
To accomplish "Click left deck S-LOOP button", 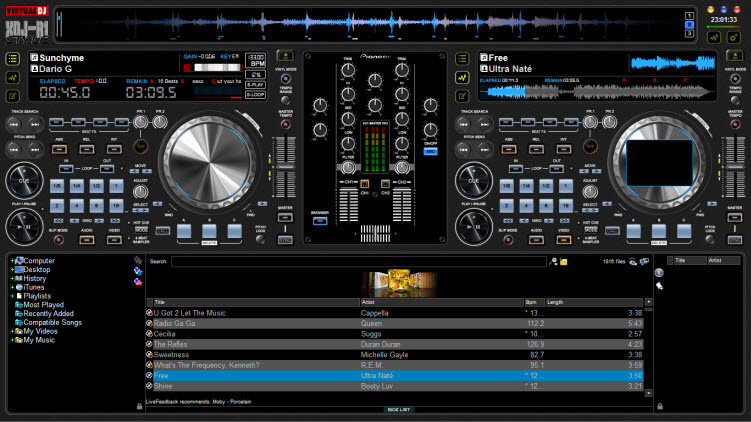I will click(x=255, y=95).
